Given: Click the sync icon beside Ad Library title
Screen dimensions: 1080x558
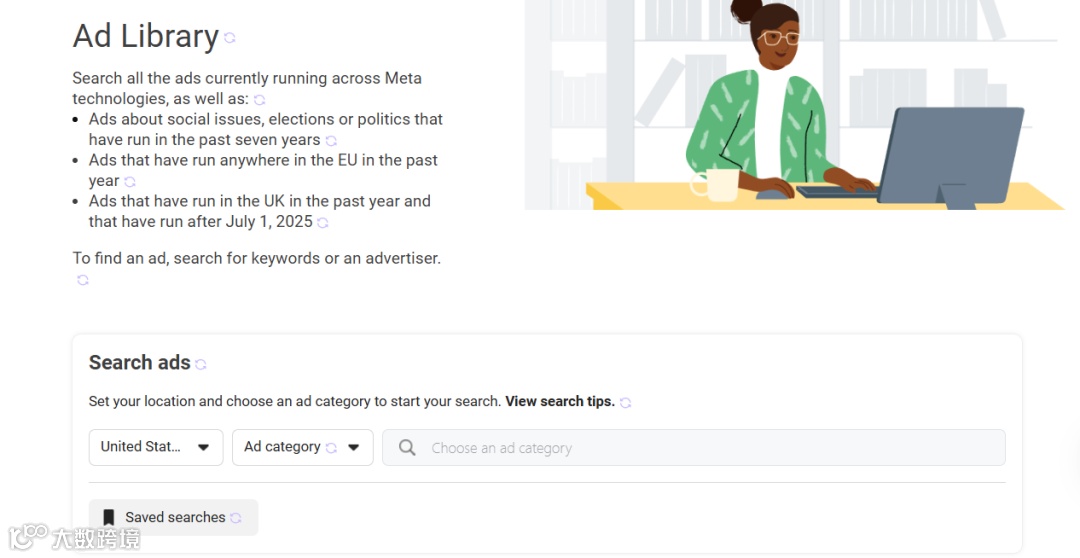Looking at the screenshot, I should point(230,38).
